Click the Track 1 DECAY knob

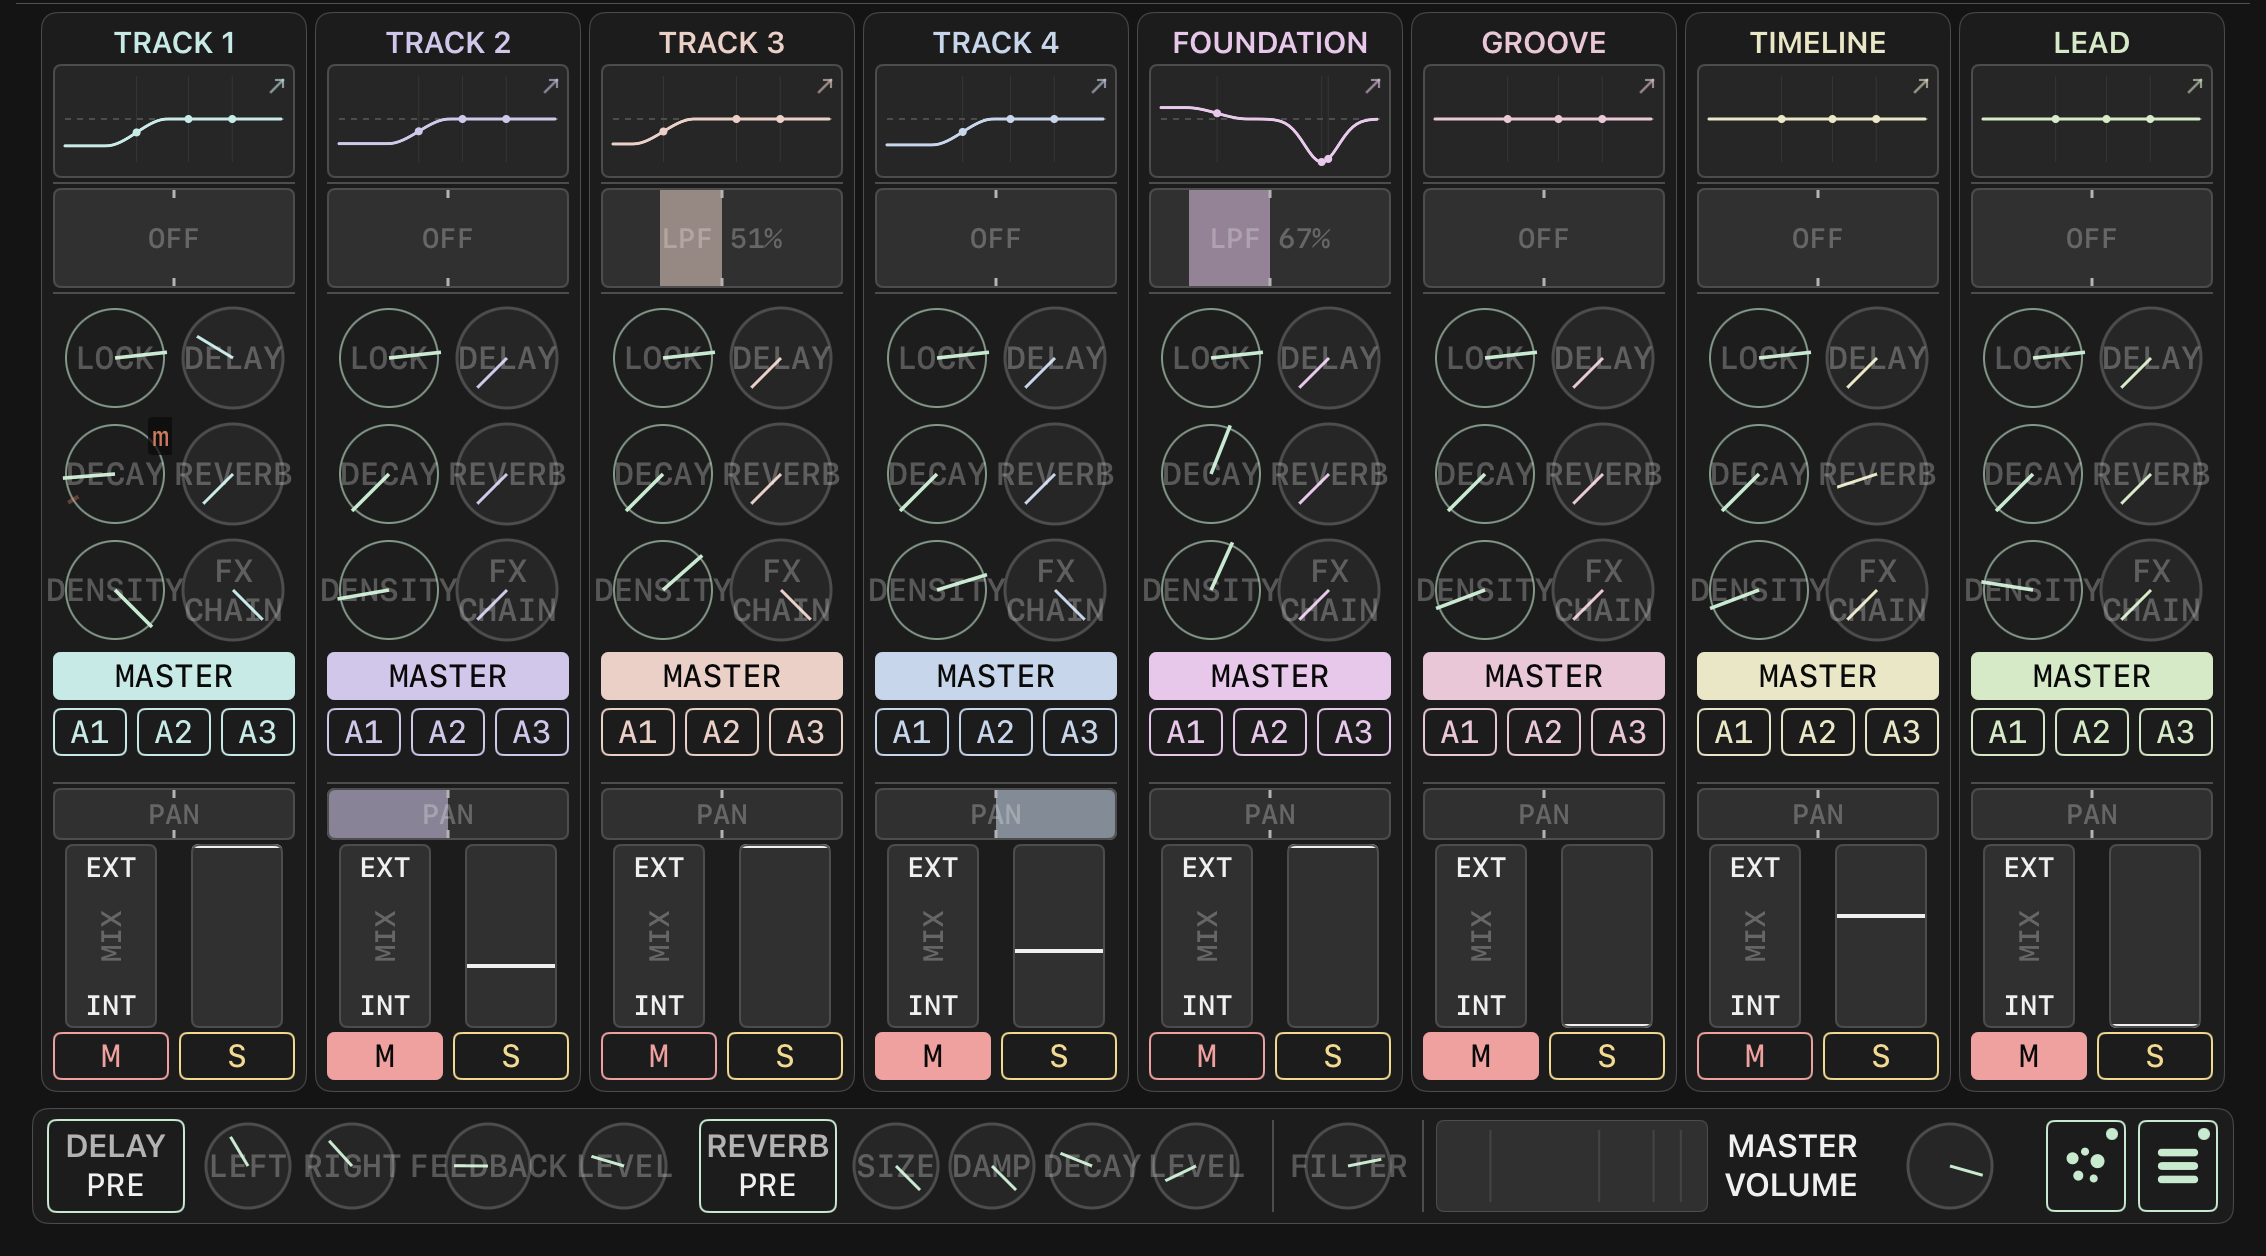coord(115,474)
